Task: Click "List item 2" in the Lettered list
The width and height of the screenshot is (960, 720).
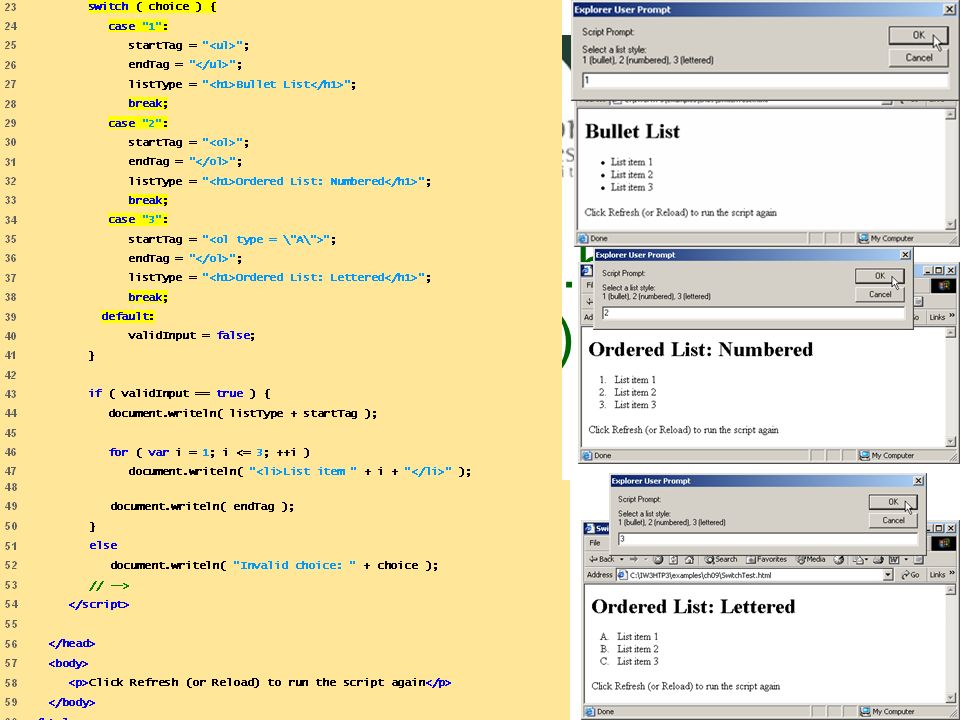Action: click(637, 649)
